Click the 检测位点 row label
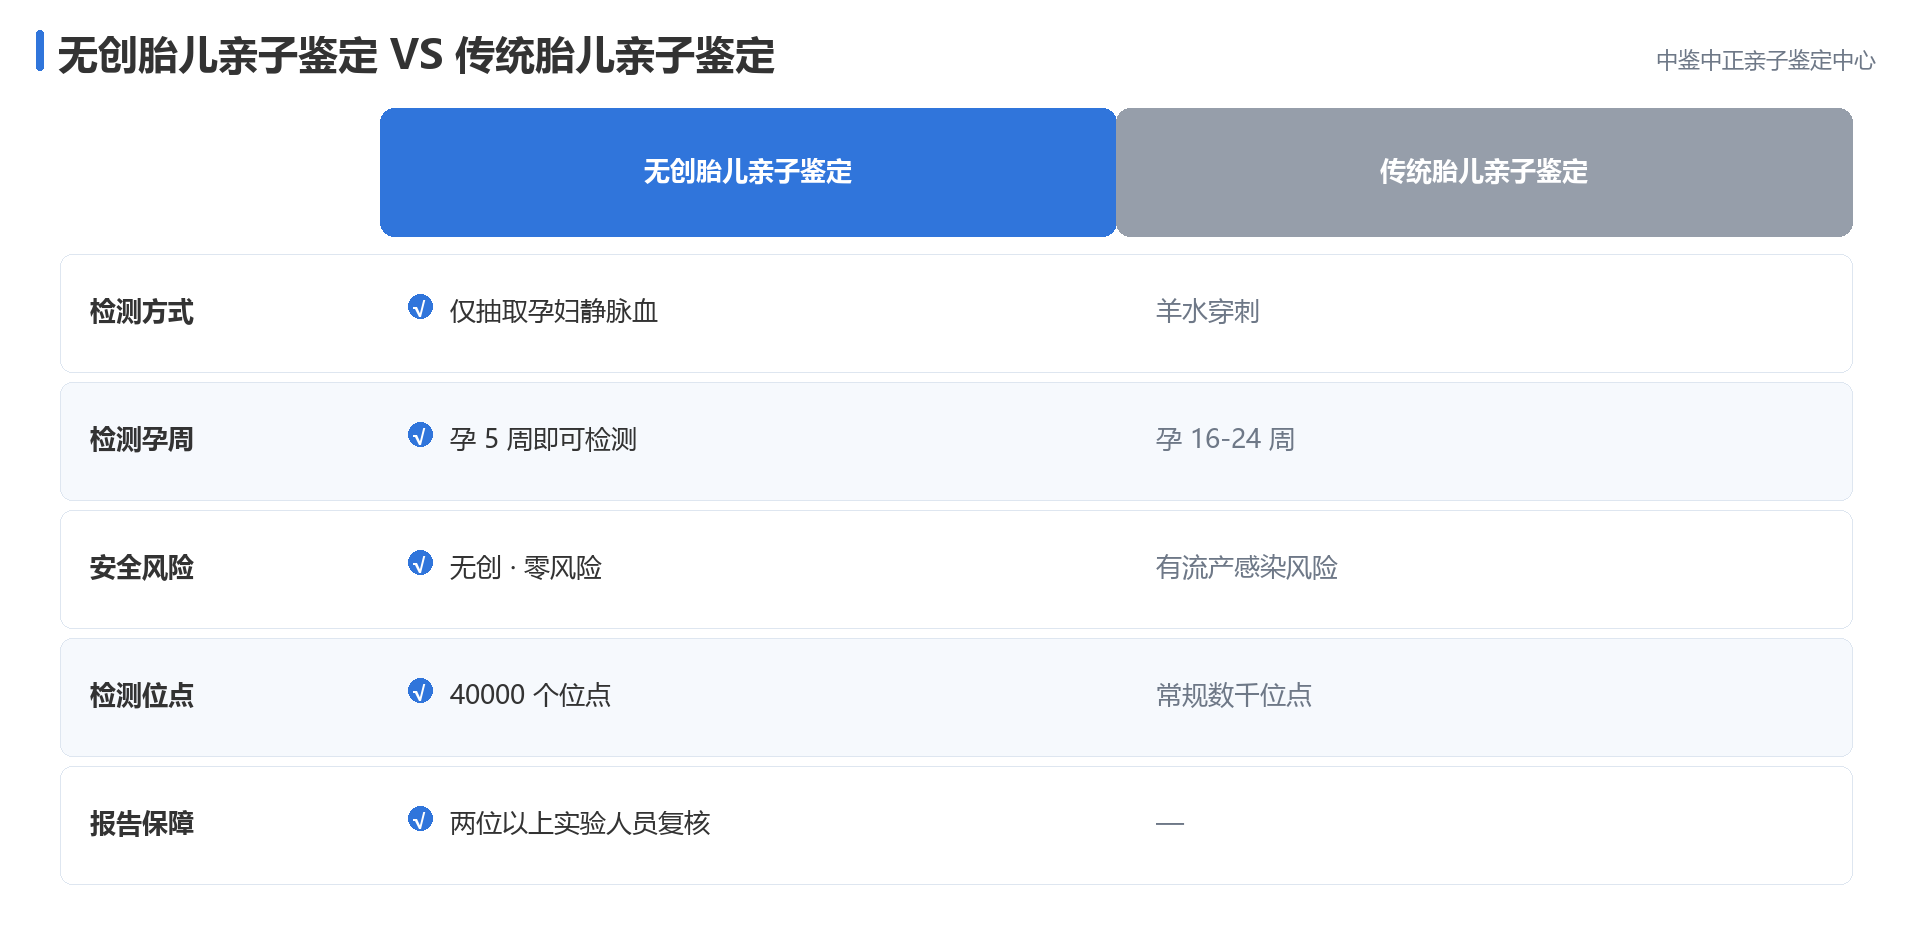The image size is (1912, 940). (141, 696)
